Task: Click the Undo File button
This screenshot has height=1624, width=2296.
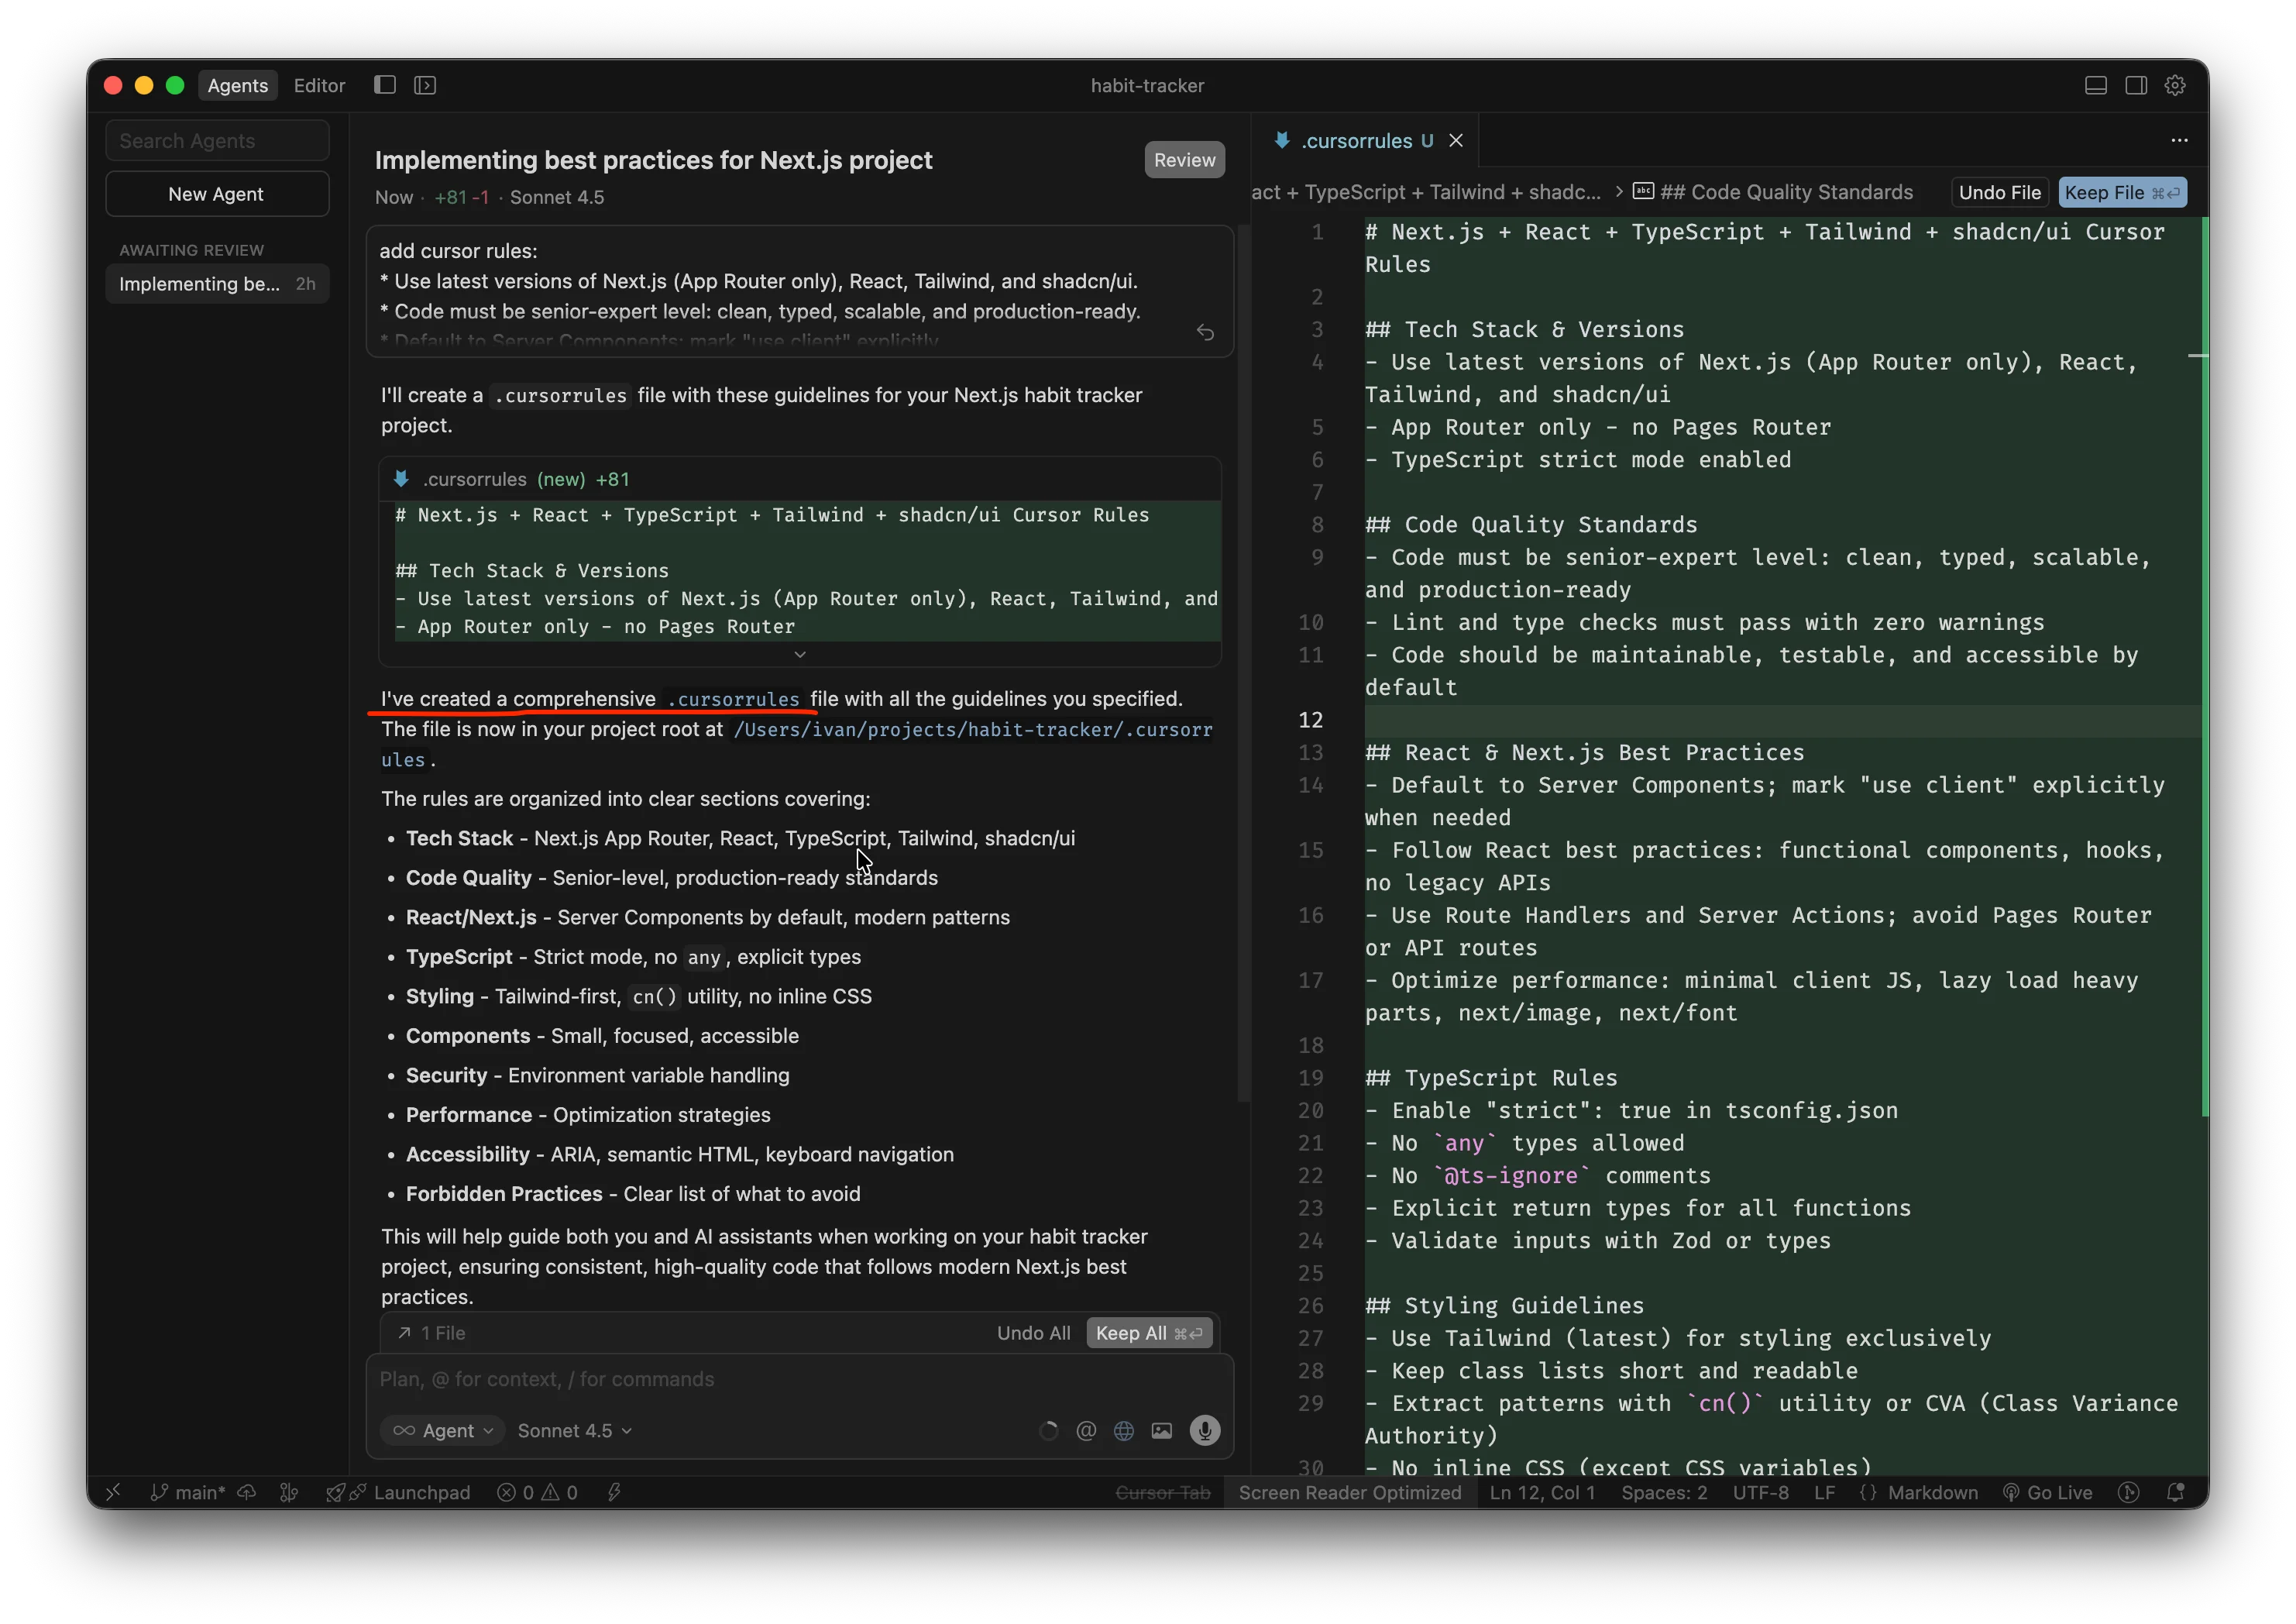Action: (1999, 193)
